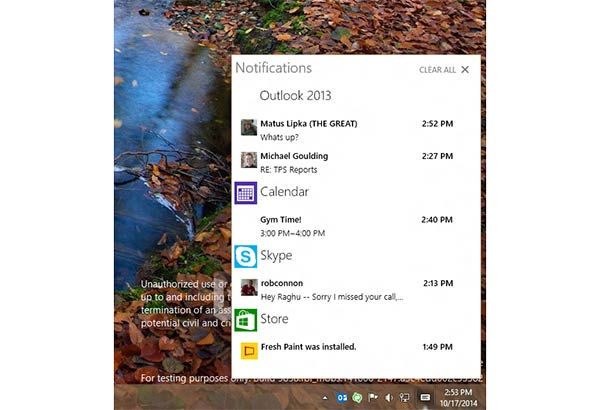This screenshot has width=600, height=410.
Task: Close the Notifications panel with X
Action: [465, 70]
